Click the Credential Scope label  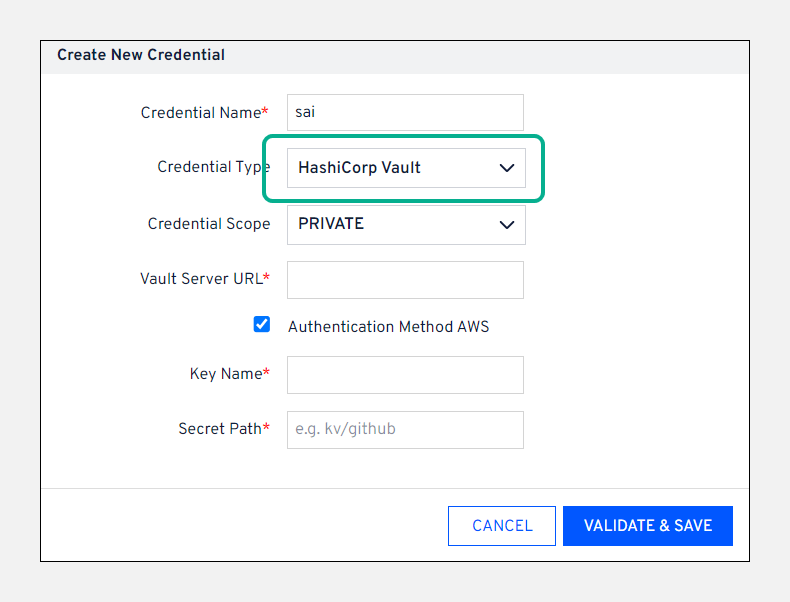(x=209, y=224)
